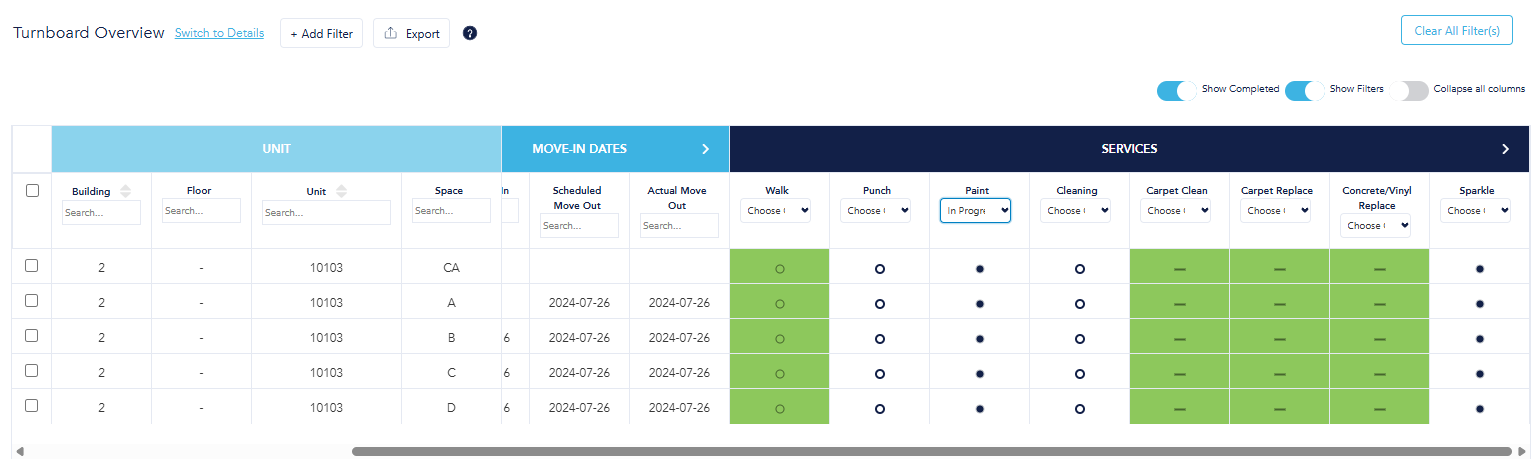
Task: Click Walk status circle for space D
Action: [780, 409]
